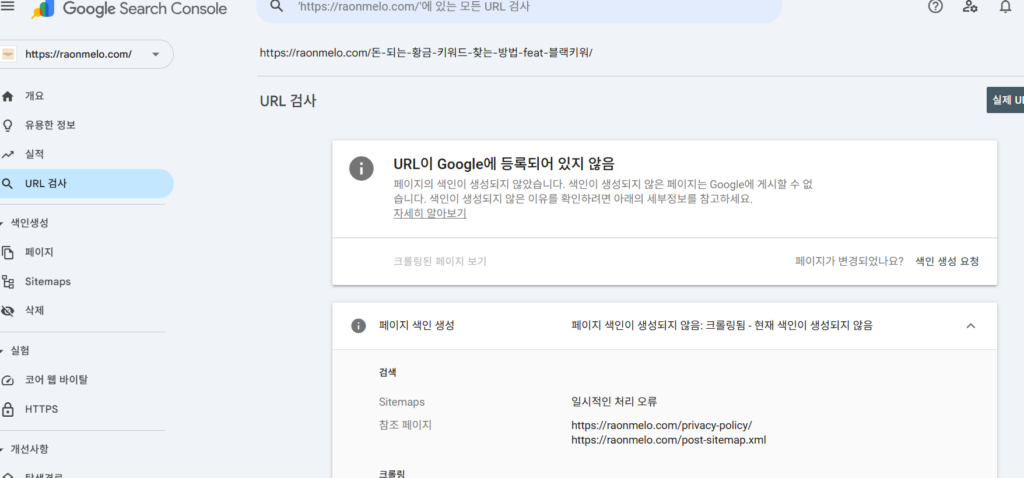Open the raonmelo.com property dropdown

coord(87,54)
